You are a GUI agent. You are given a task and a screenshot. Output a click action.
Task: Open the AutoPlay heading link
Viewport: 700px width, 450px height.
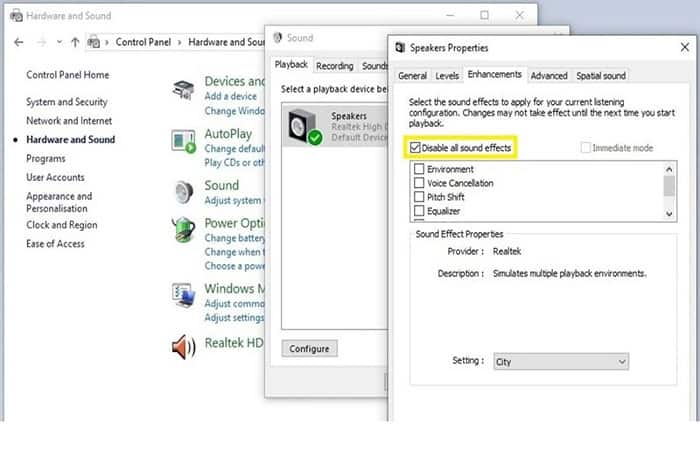228,134
